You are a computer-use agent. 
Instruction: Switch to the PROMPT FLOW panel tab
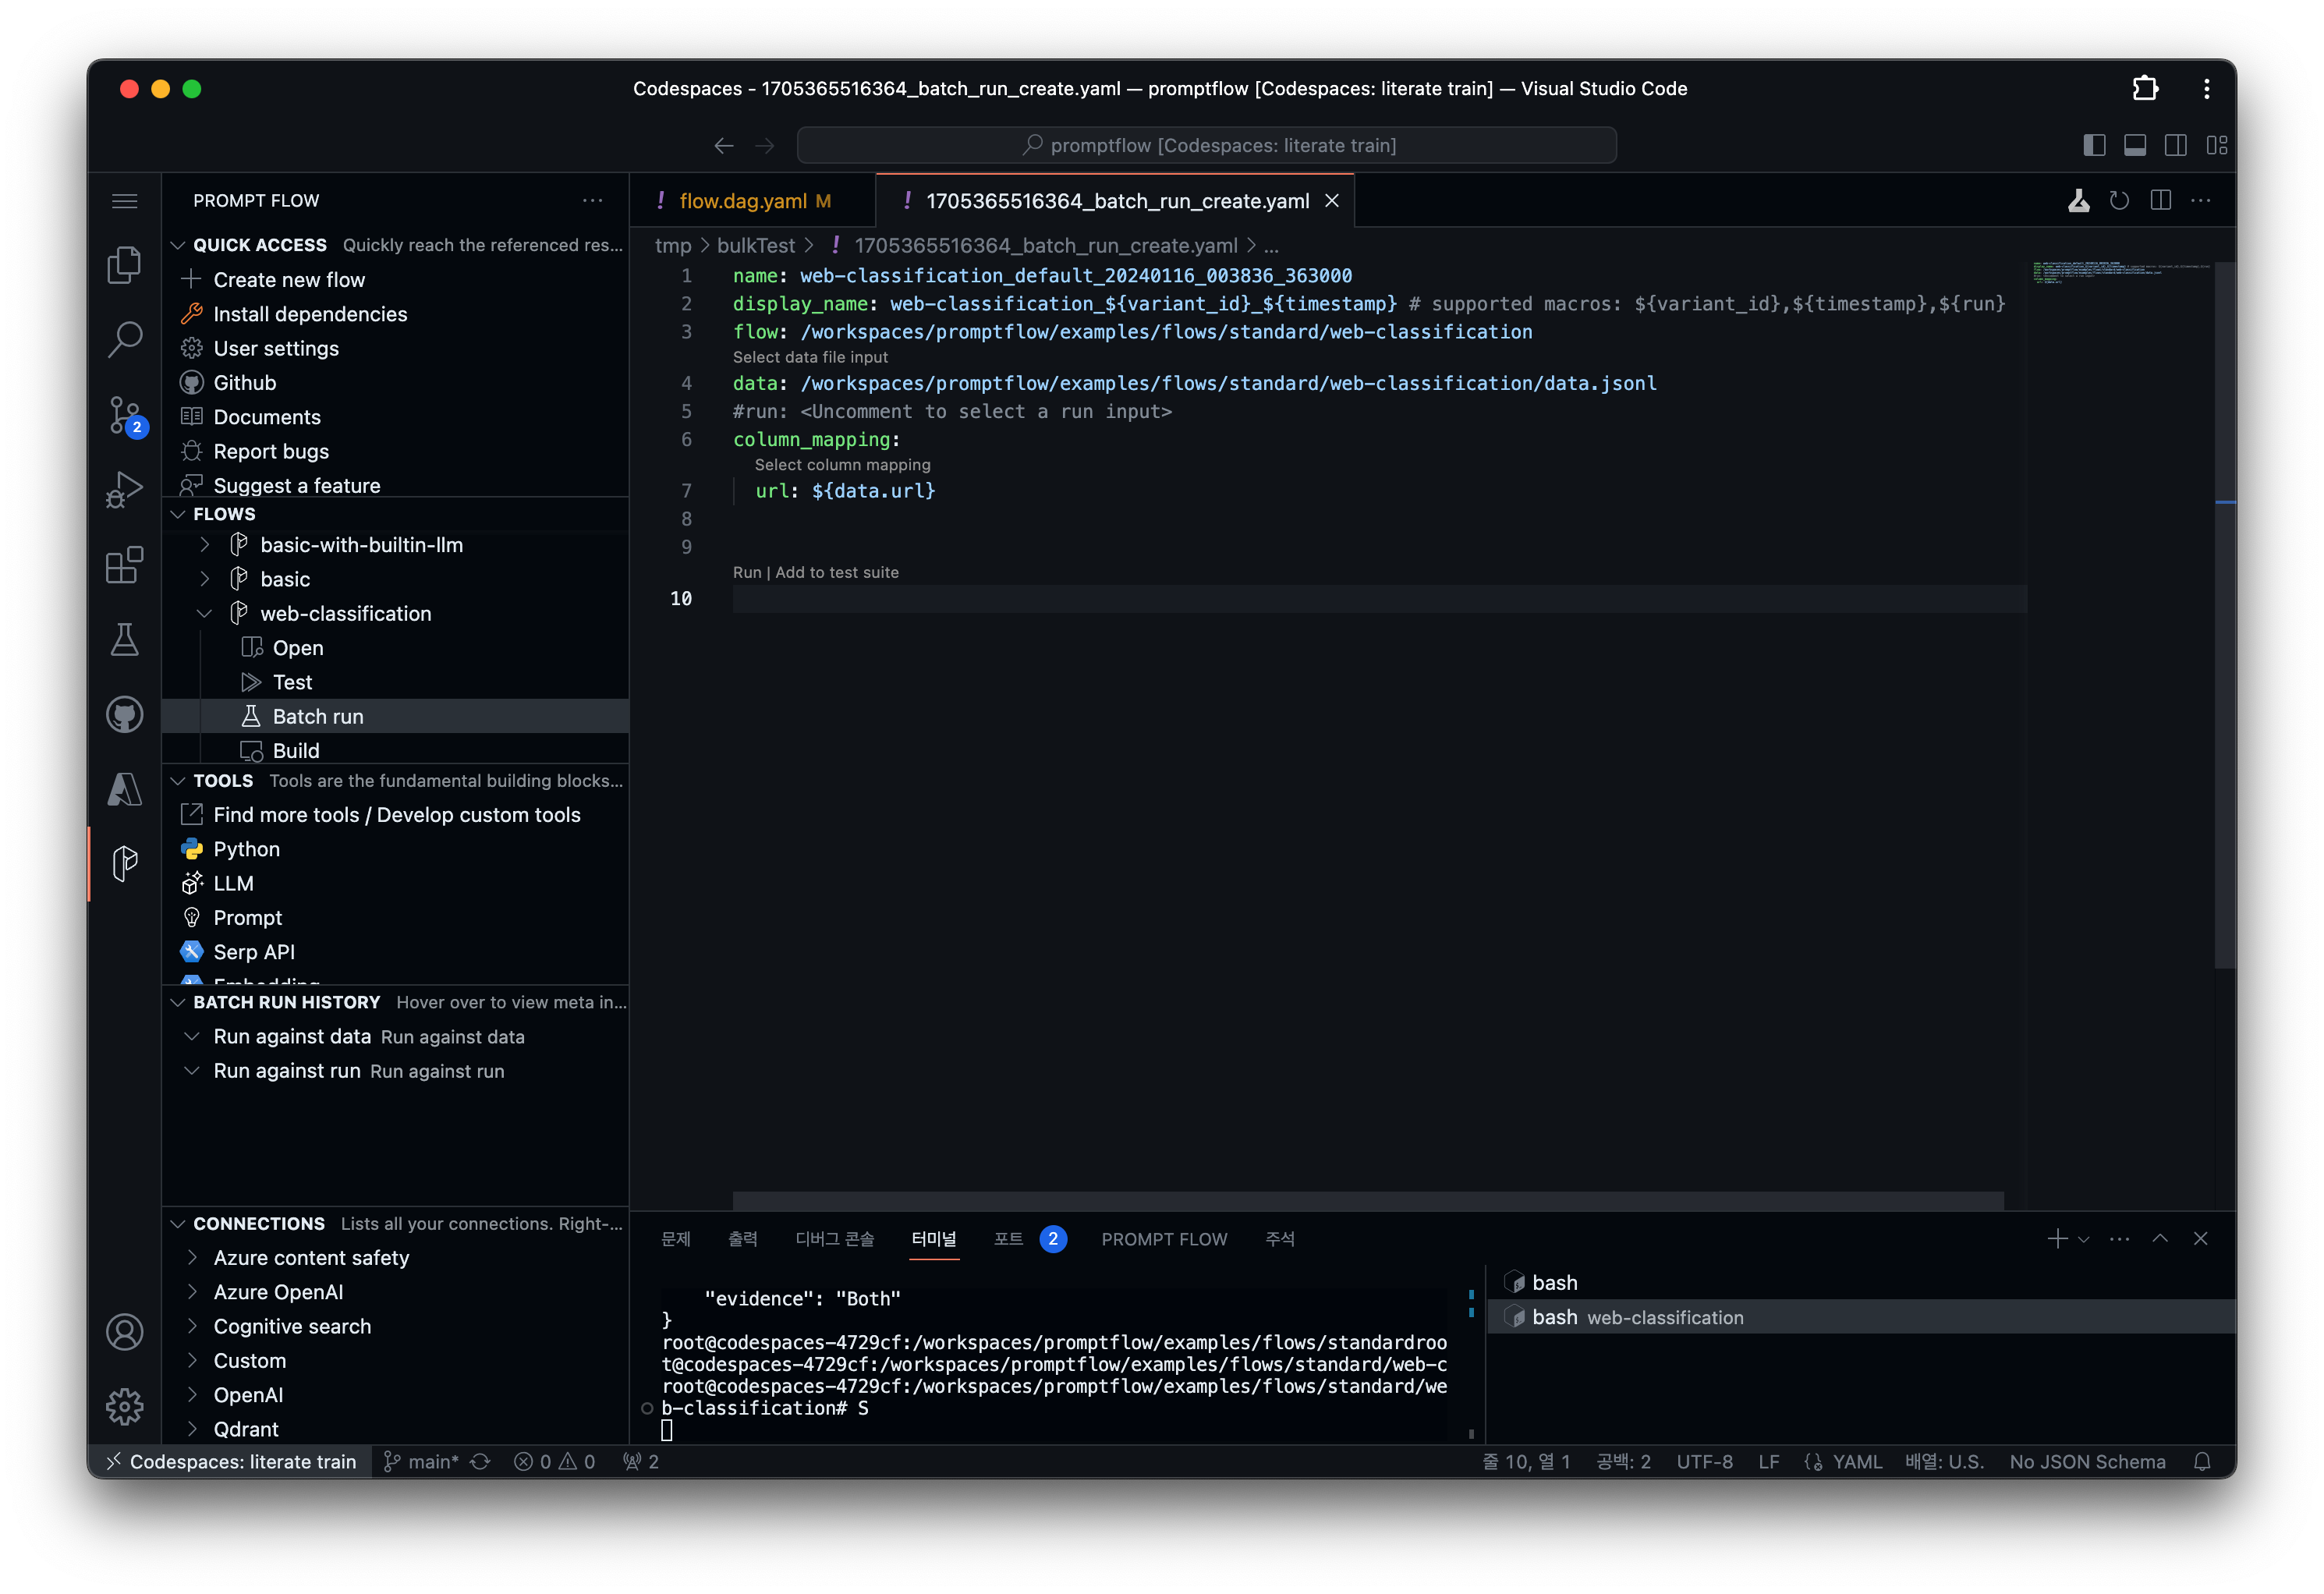[x=1164, y=1239]
